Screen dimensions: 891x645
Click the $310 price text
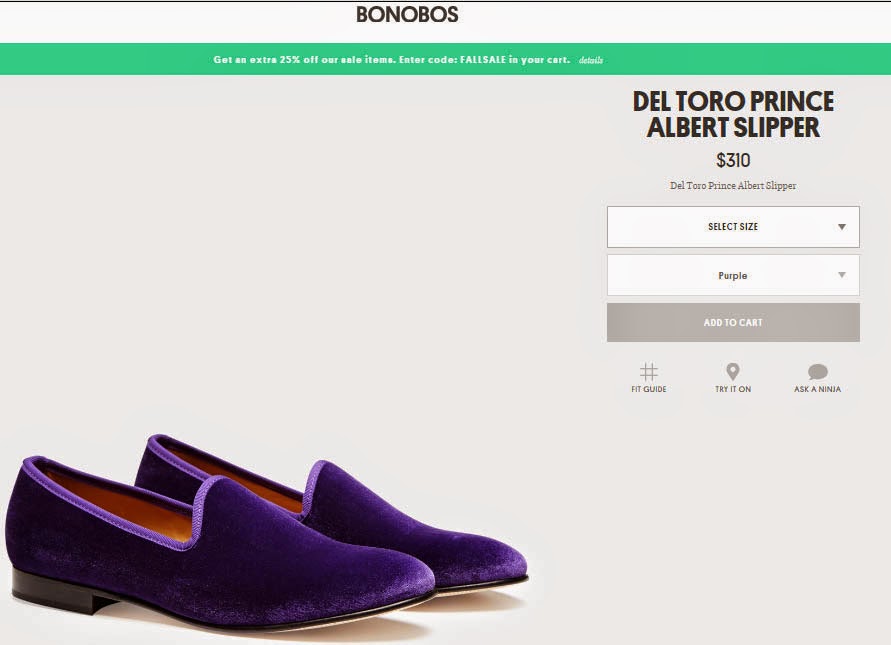coord(733,158)
